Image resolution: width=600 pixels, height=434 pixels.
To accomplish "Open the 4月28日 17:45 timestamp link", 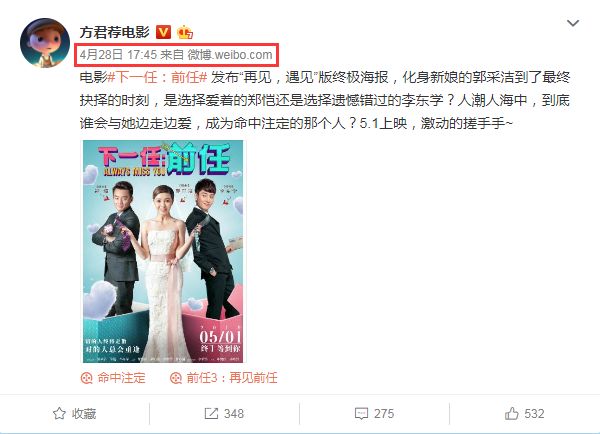I will tap(118, 55).
